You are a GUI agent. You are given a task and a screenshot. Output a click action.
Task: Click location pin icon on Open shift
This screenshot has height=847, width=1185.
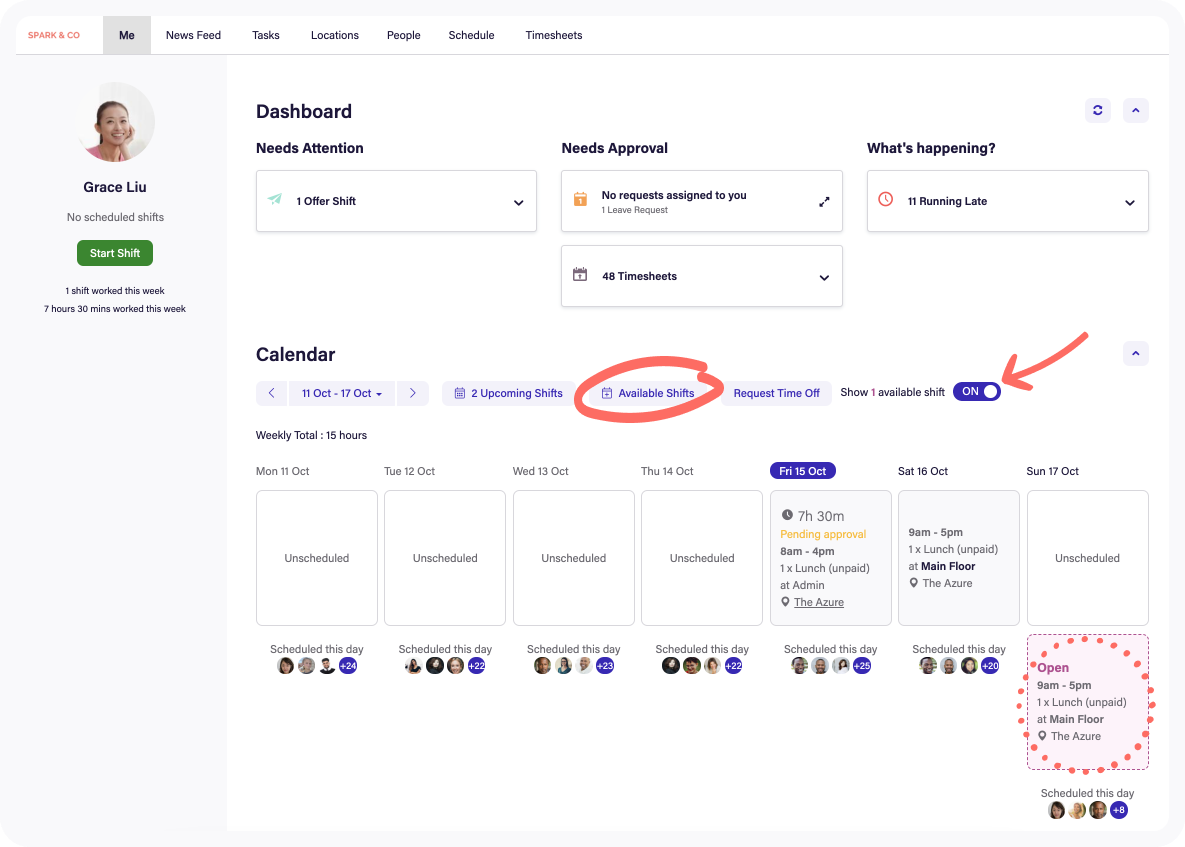pos(1042,736)
